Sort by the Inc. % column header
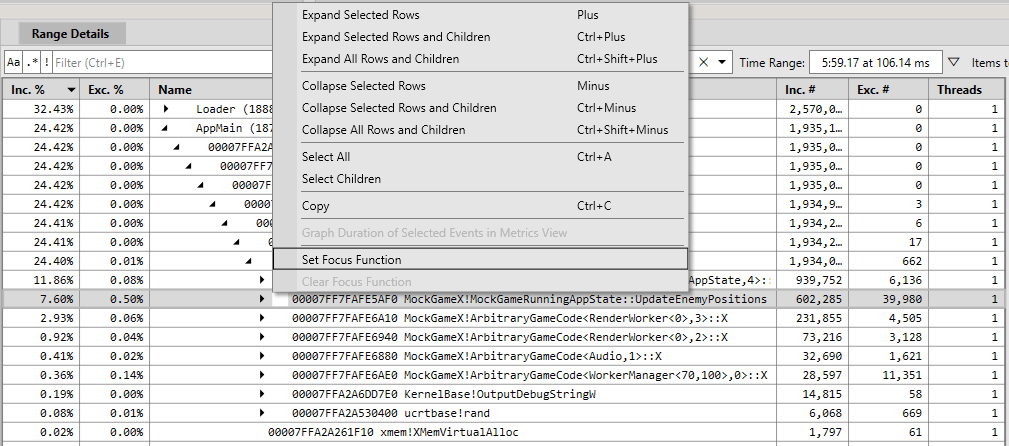 pyautogui.click(x=41, y=90)
